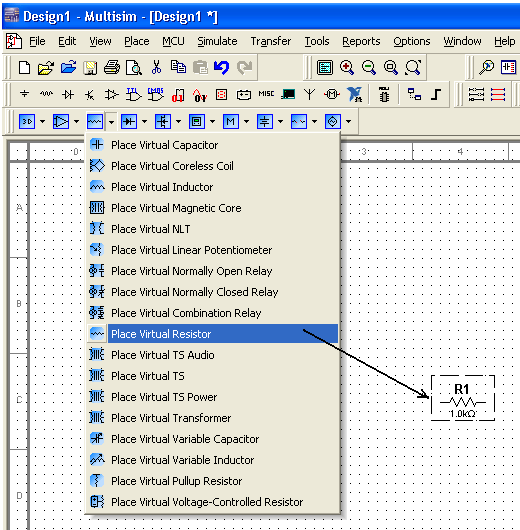Click the Zoom to area icon
This screenshot has height=530, width=520.
click(391, 67)
